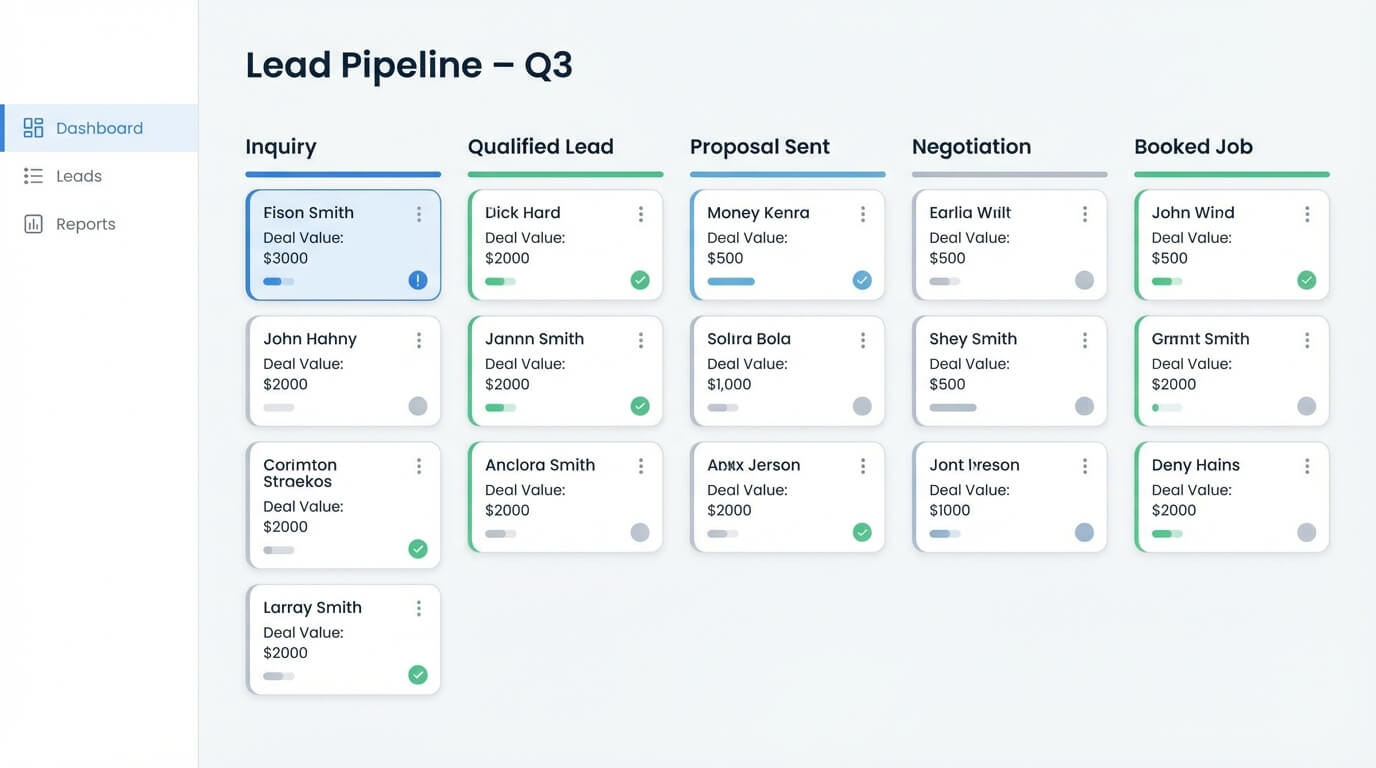Open the Leads page from sidebar
The image size is (1376, 768).
click(79, 176)
